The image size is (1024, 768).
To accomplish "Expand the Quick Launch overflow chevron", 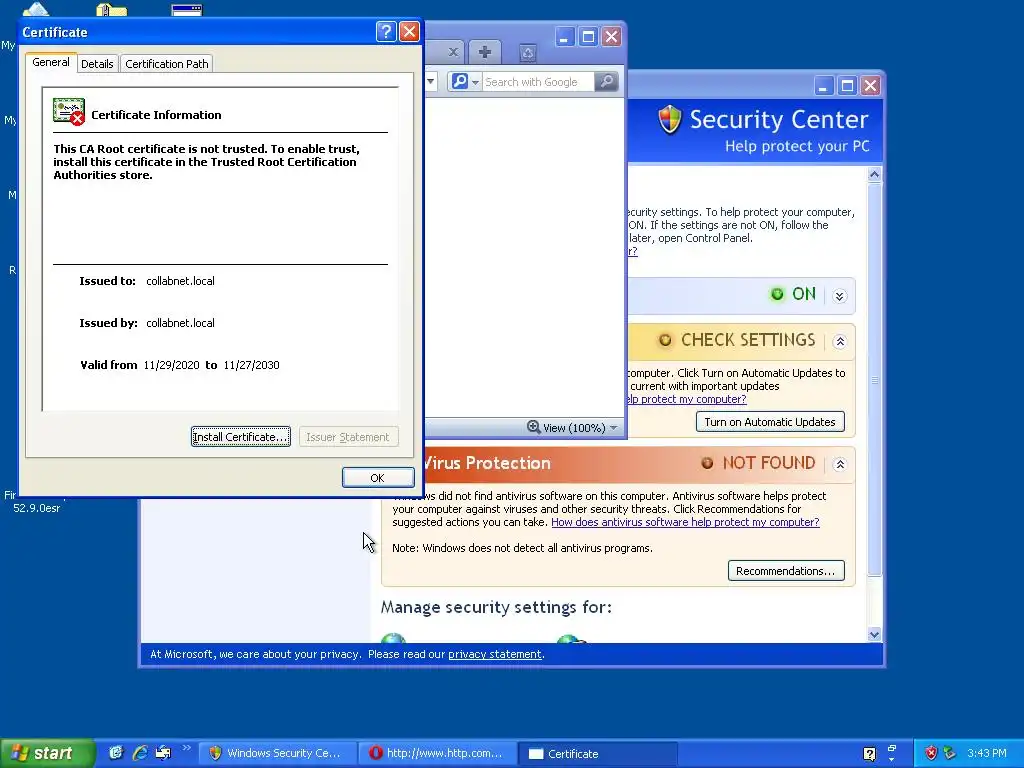I will click(187, 748).
